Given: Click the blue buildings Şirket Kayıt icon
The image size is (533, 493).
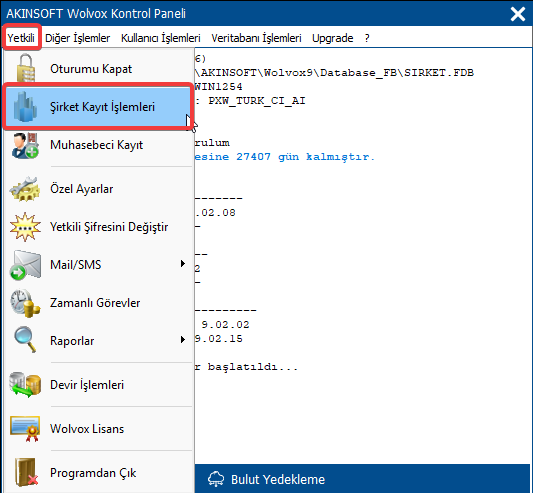Looking at the screenshot, I should pyautogui.click(x=25, y=106).
